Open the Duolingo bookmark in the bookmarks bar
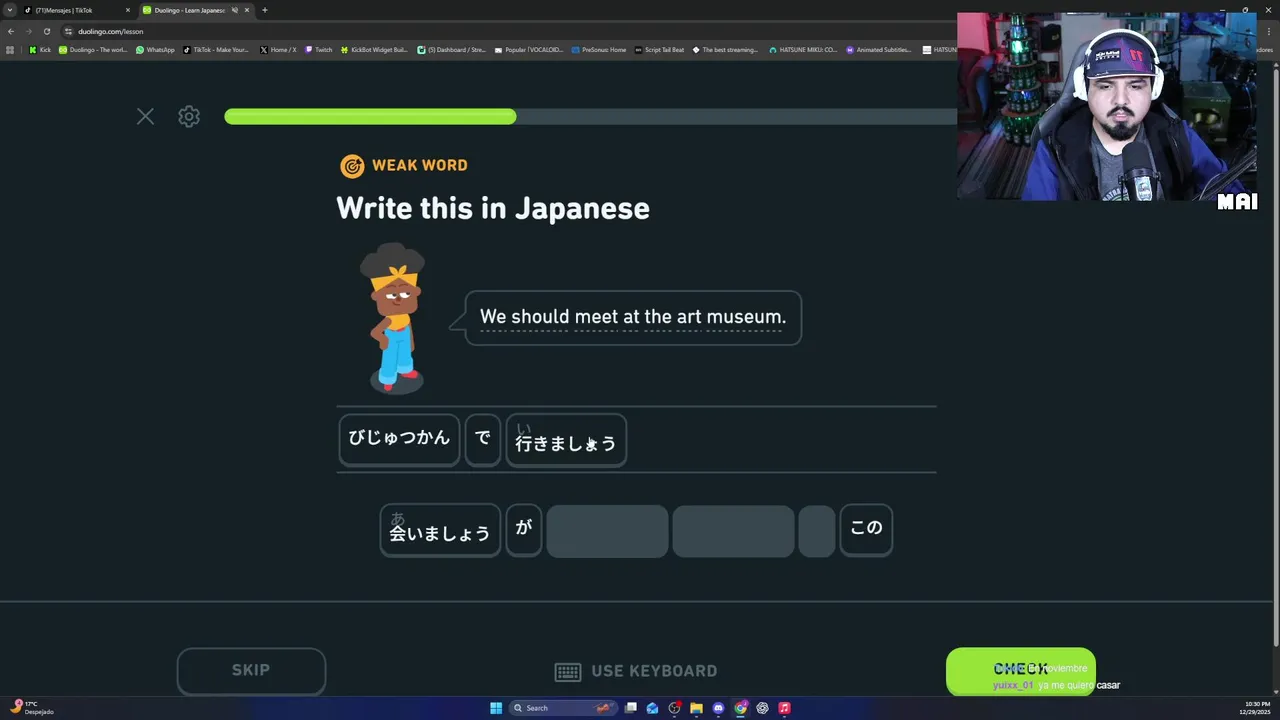The width and height of the screenshot is (1280, 720). 93,49
